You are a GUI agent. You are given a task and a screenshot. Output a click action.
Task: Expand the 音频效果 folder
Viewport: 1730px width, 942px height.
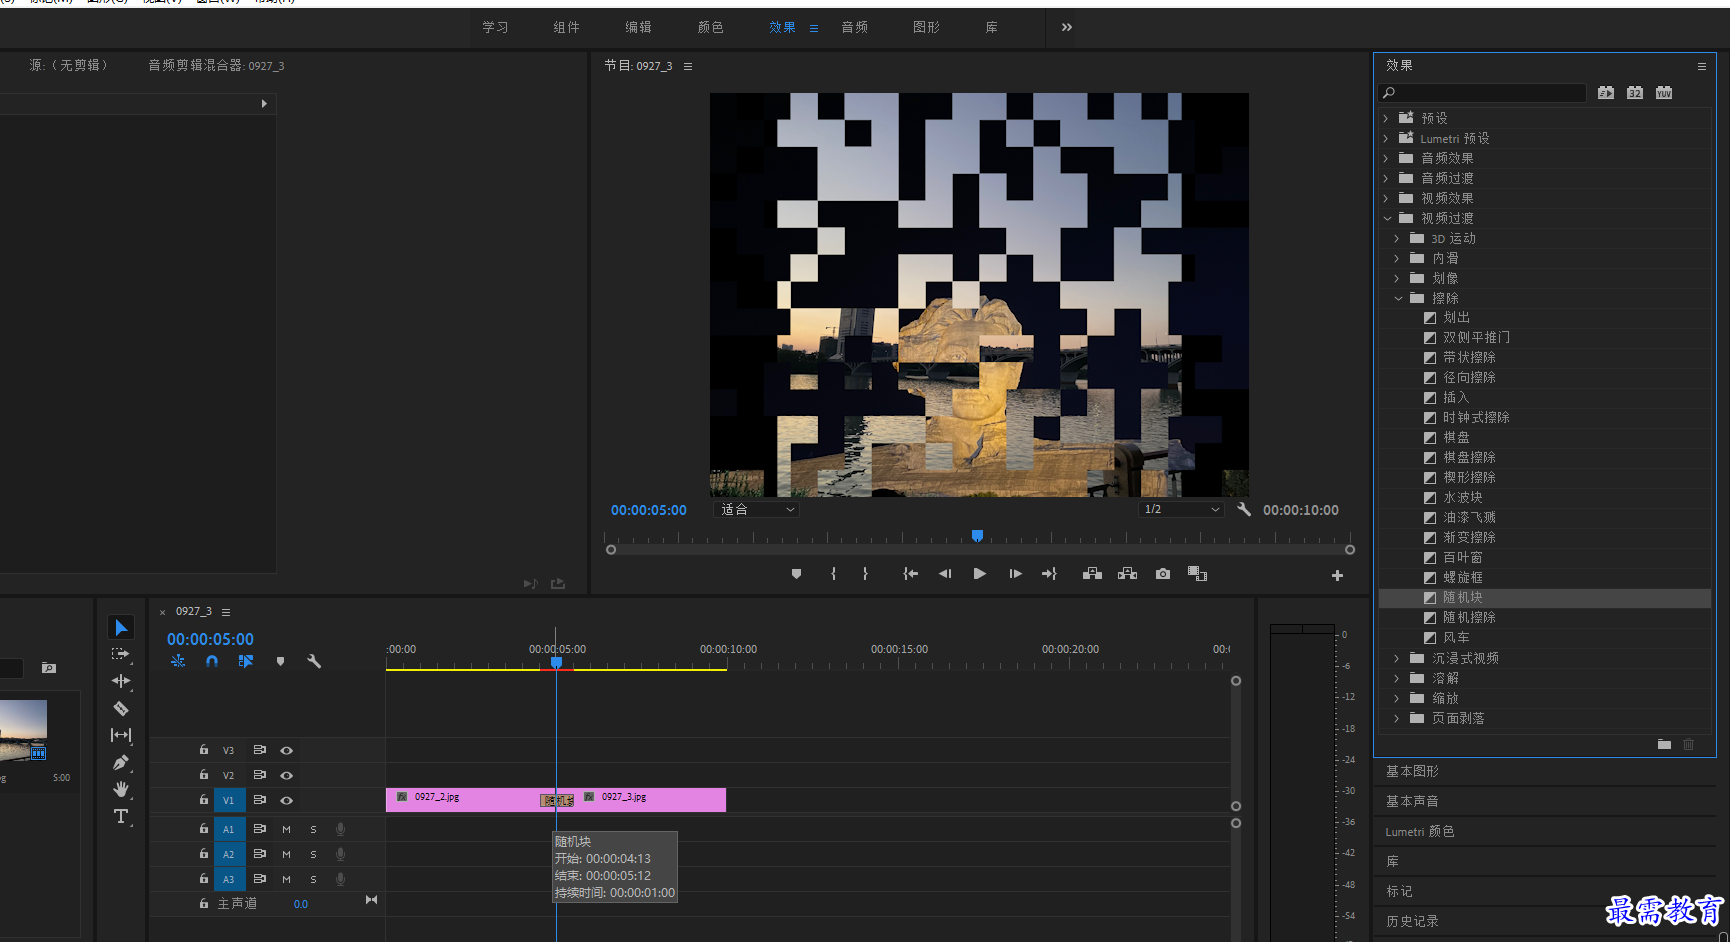[1386, 158]
